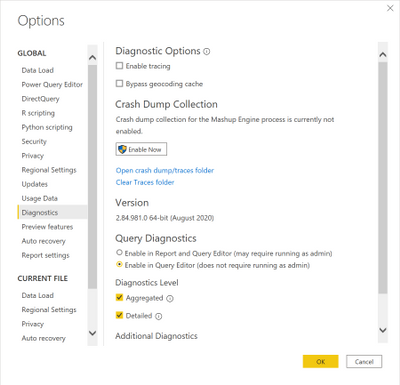The image size is (400, 385).
Task: Open crash dump/traces folder link
Action: [165, 171]
